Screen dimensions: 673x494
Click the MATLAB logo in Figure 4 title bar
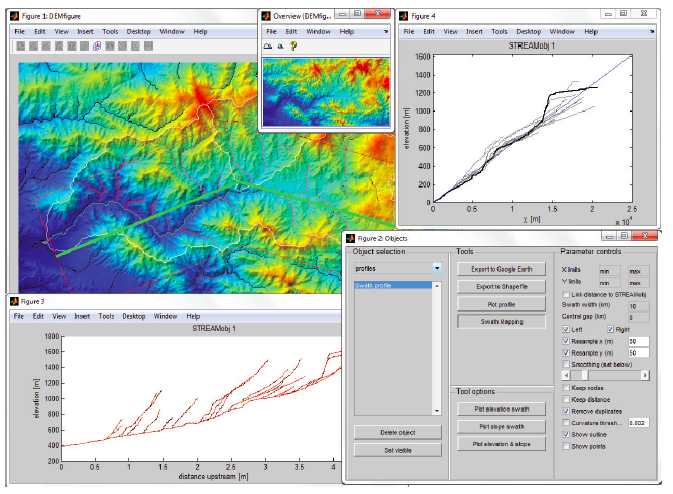tap(405, 17)
